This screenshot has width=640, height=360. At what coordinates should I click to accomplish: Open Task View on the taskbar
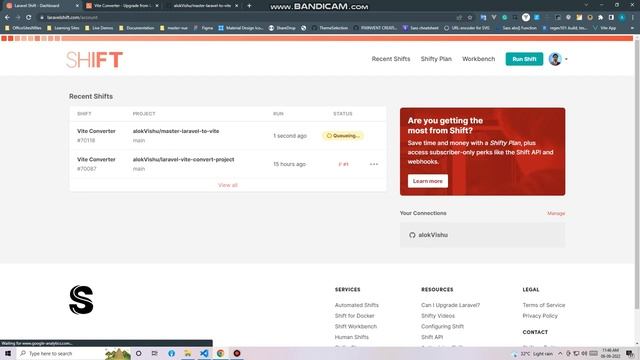[x=155, y=353]
